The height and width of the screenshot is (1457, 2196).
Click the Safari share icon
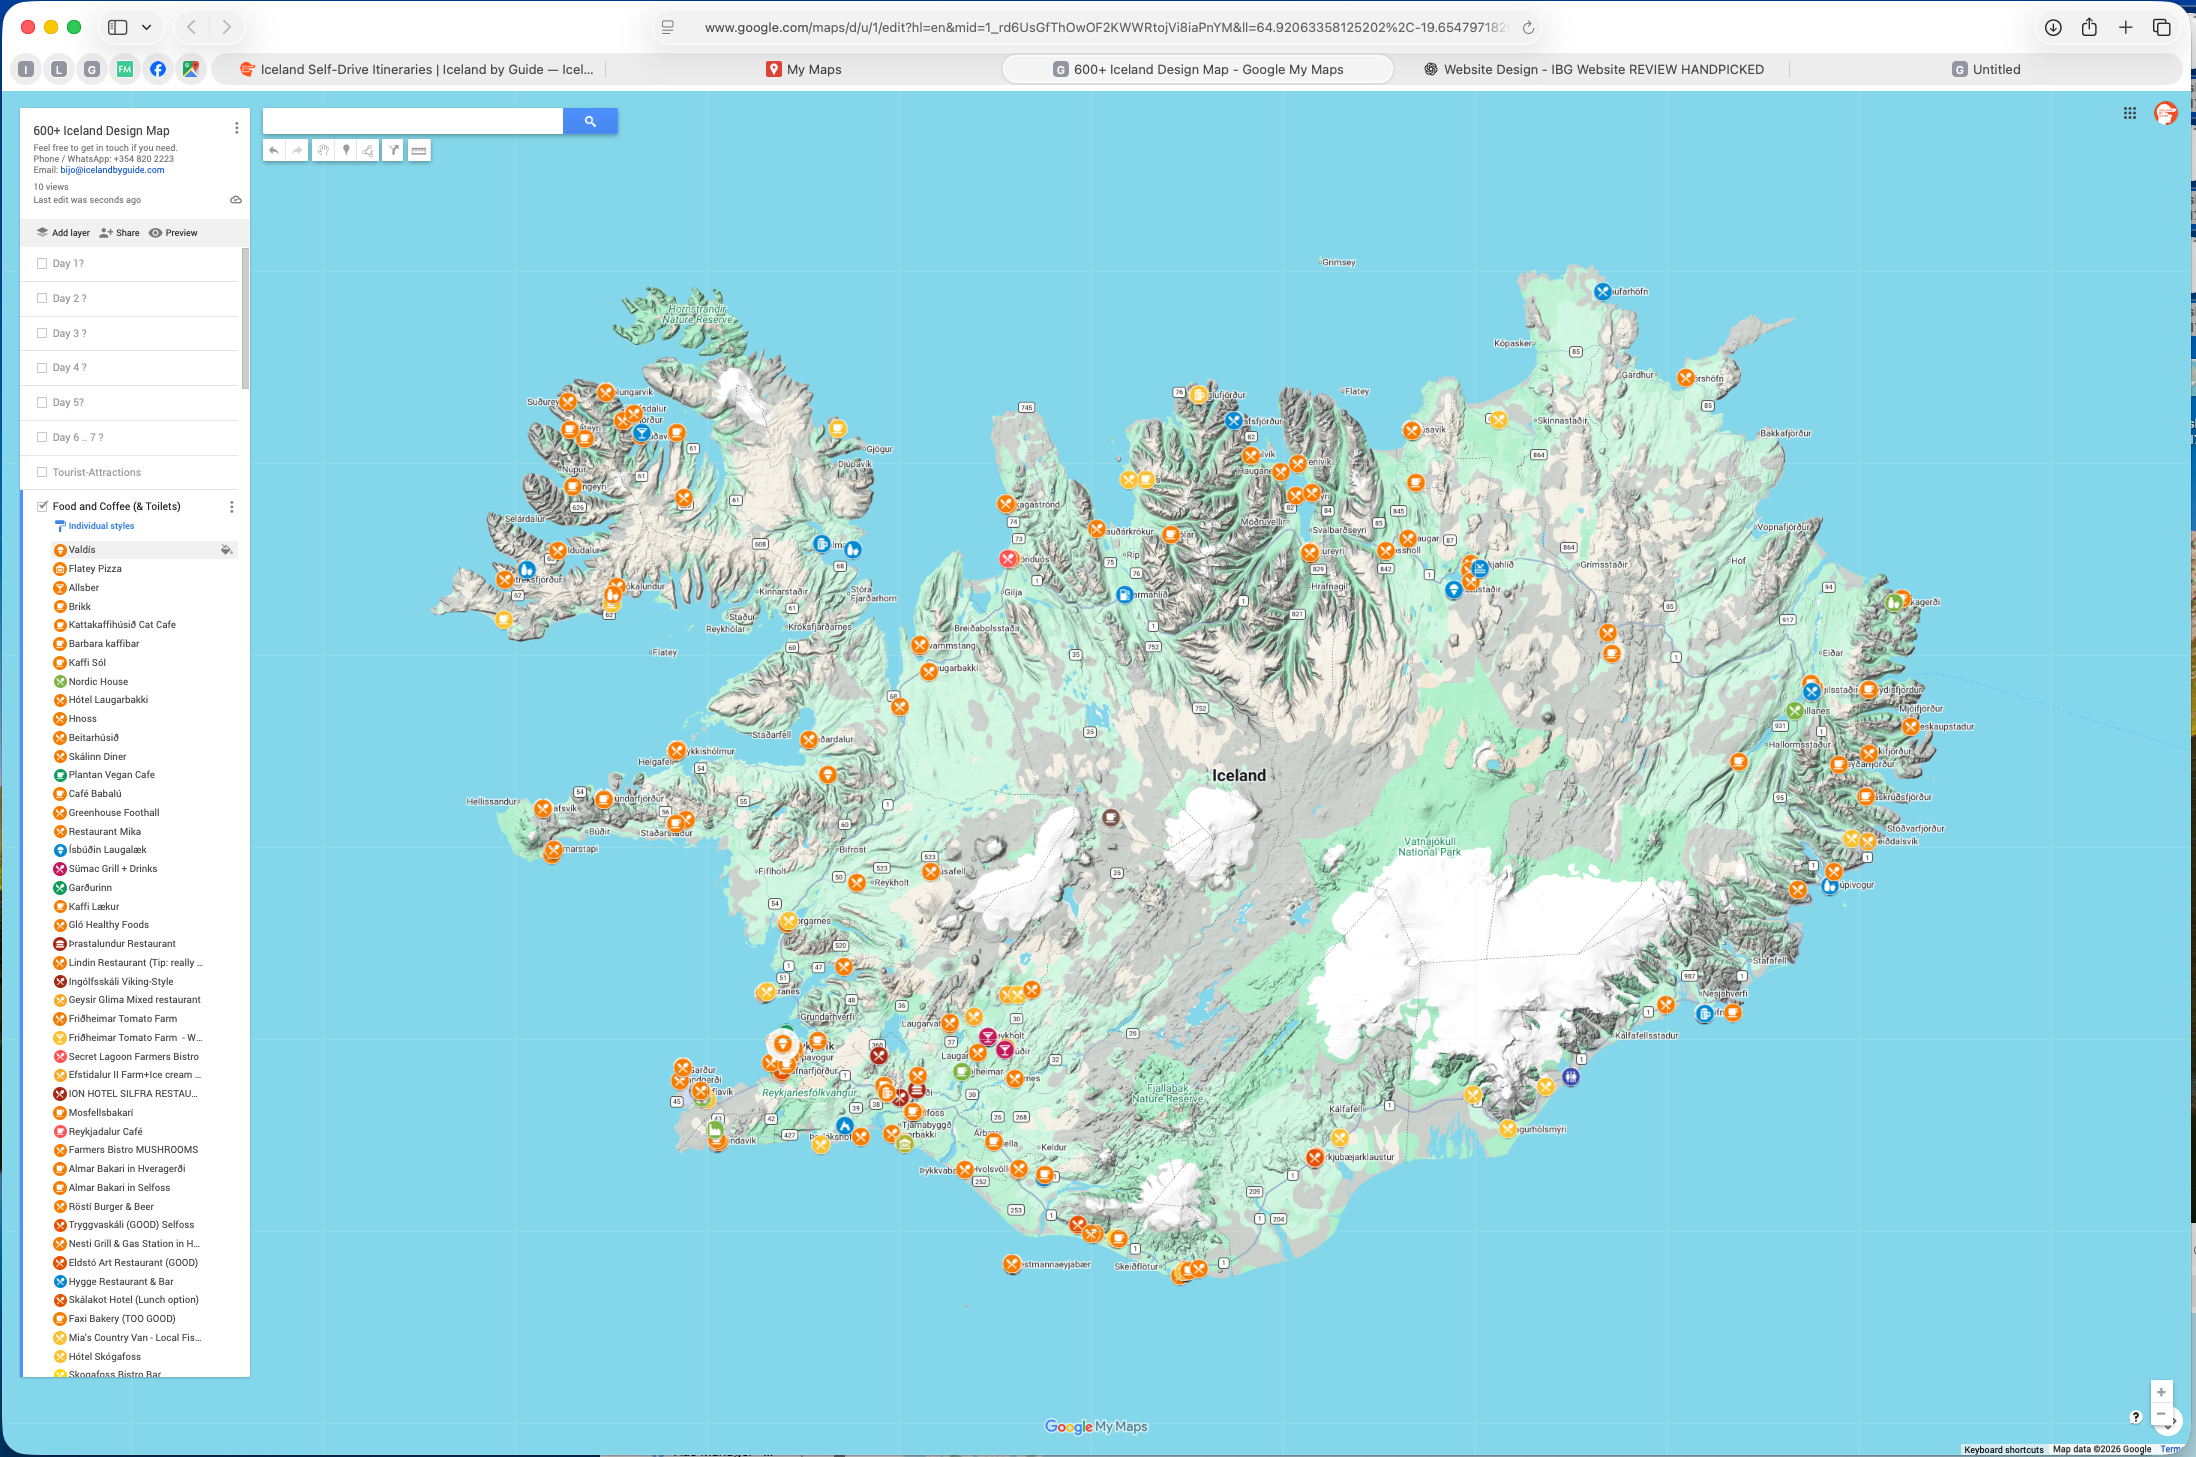(x=2089, y=28)
